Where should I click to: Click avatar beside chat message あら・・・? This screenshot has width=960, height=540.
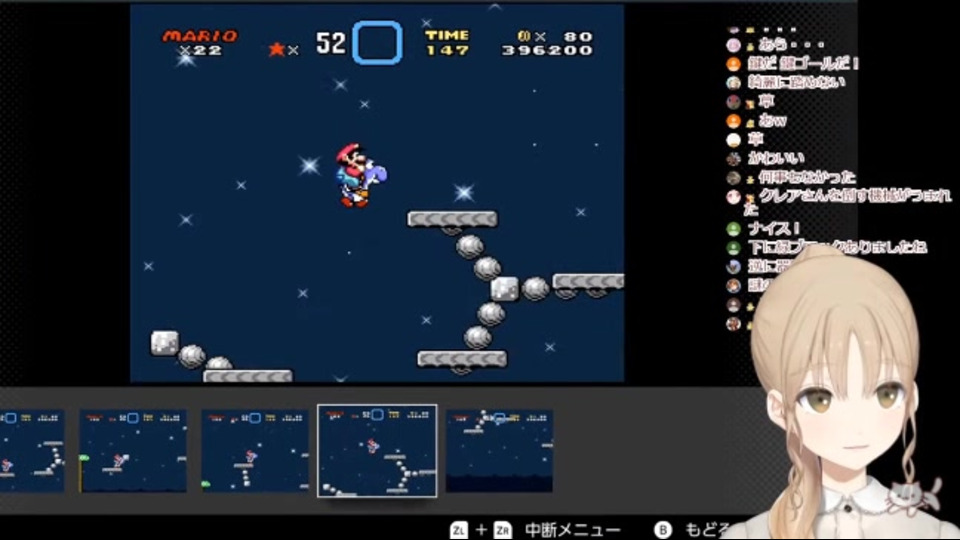point(733,45)
